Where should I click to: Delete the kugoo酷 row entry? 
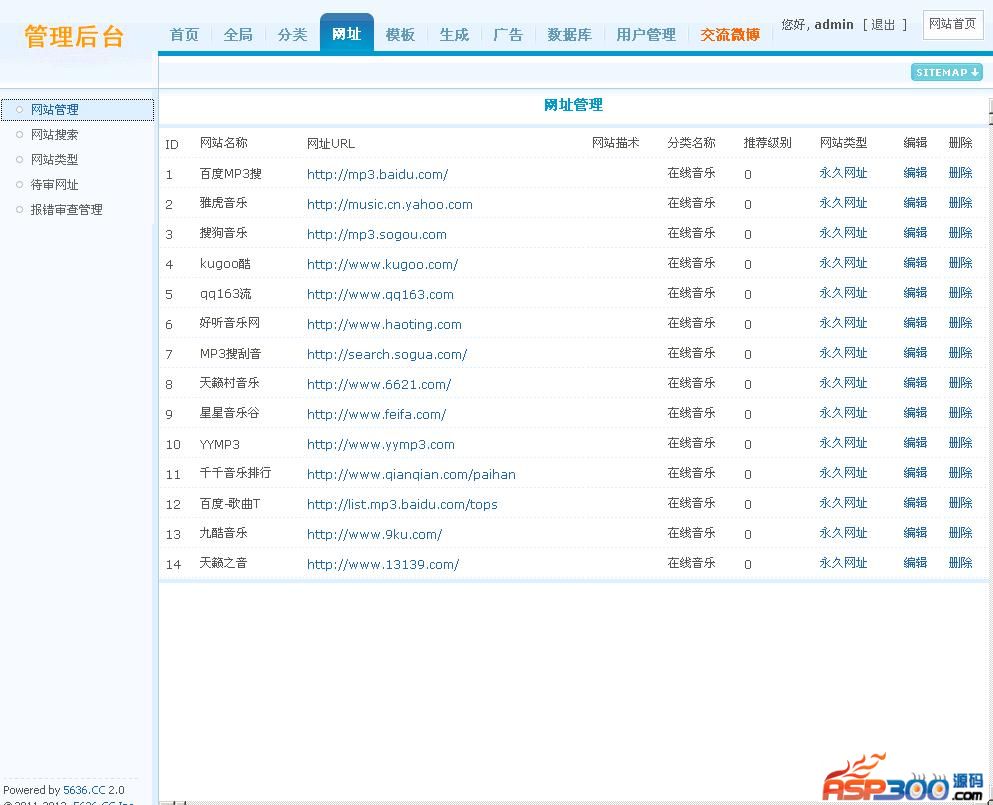[x=960, y=263]
